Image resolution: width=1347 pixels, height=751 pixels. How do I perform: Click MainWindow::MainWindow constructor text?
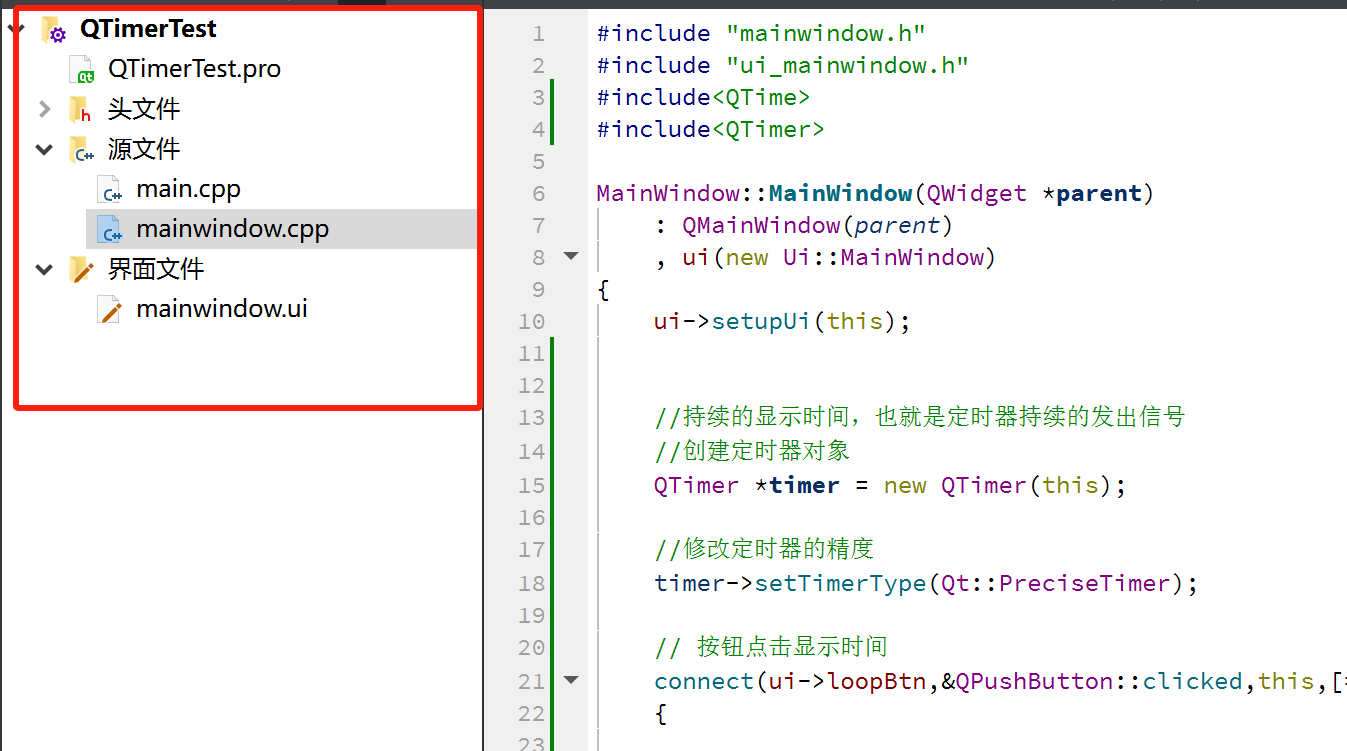754,193
